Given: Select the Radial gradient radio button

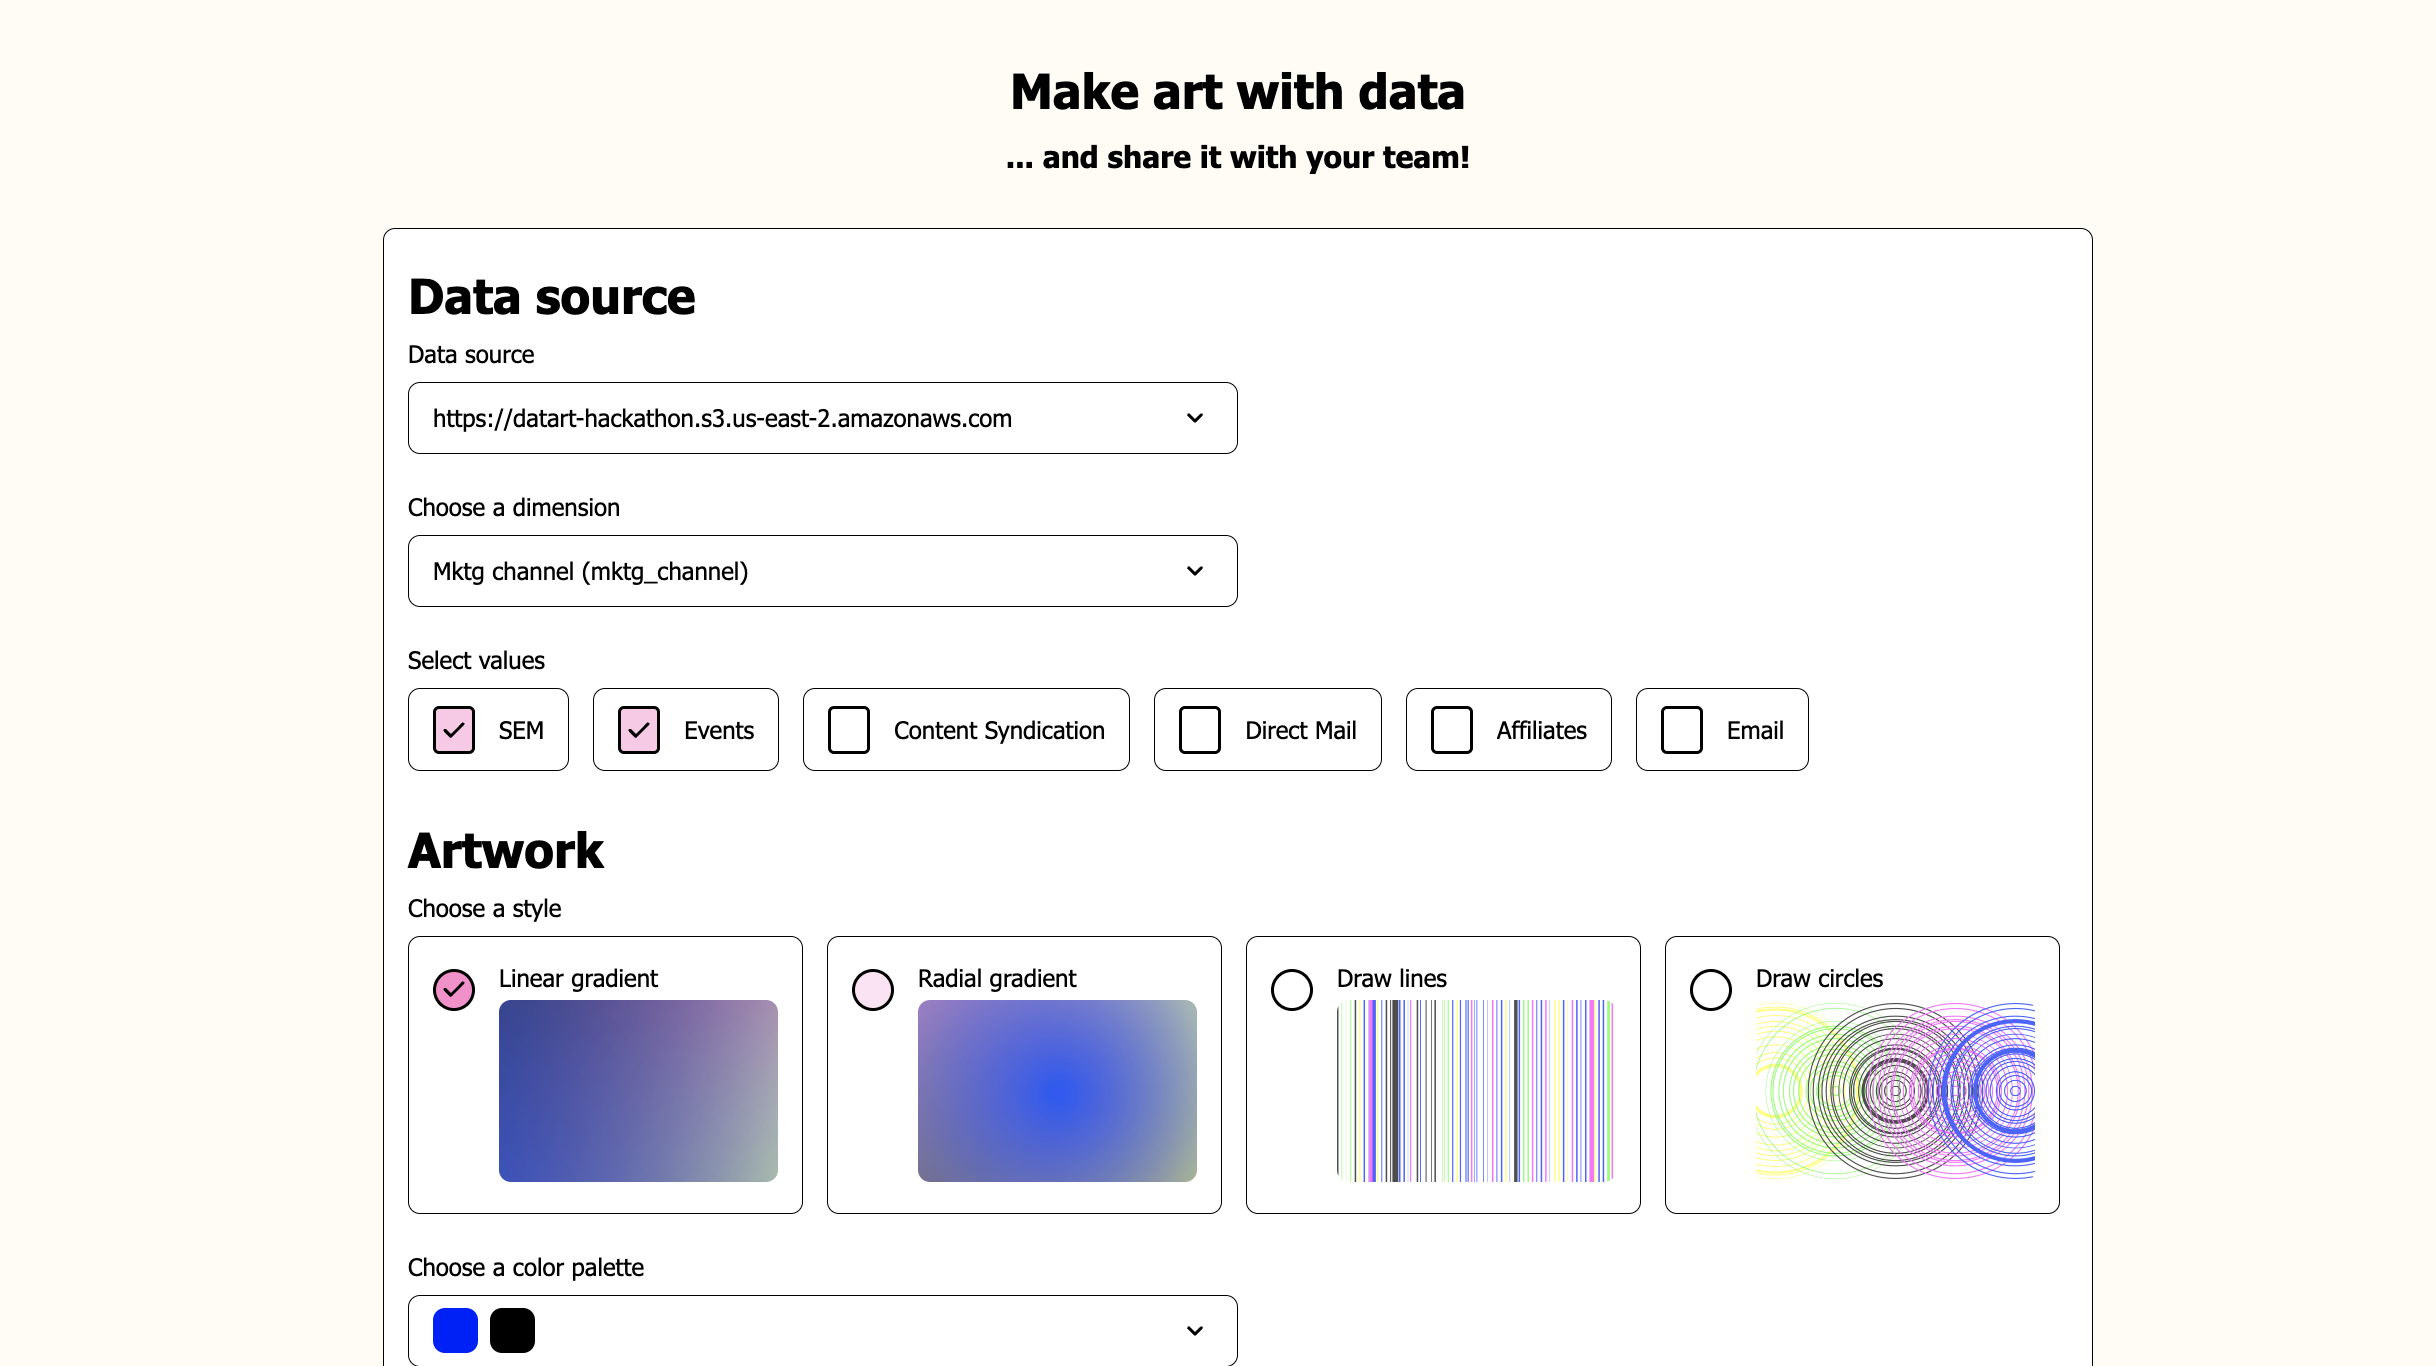Looking at the screenshot, I should 873,990.
